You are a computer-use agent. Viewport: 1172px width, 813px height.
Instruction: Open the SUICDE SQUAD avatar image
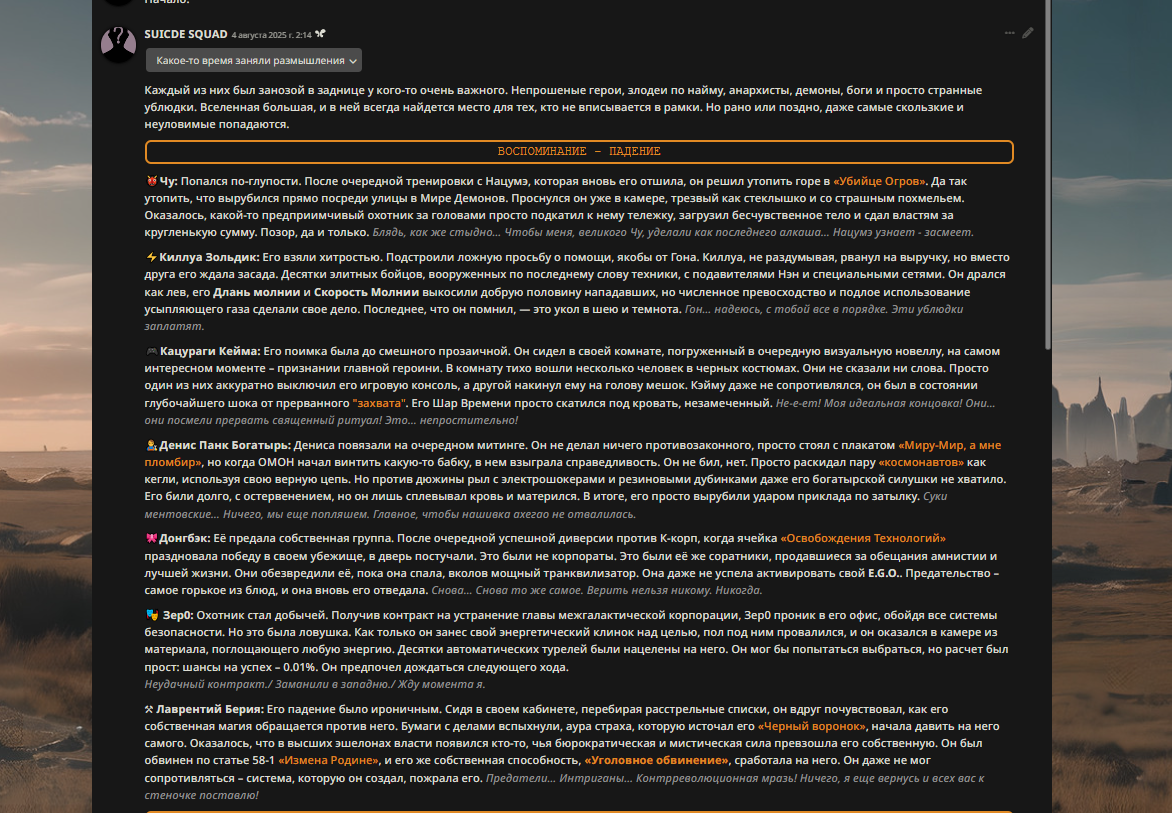coord(118,44)
